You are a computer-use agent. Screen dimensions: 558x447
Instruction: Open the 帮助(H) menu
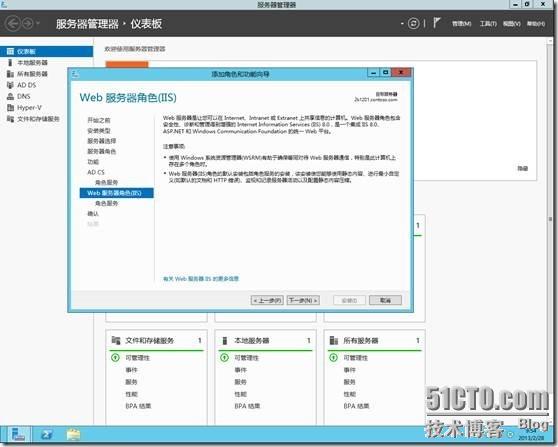coord(536,23)
